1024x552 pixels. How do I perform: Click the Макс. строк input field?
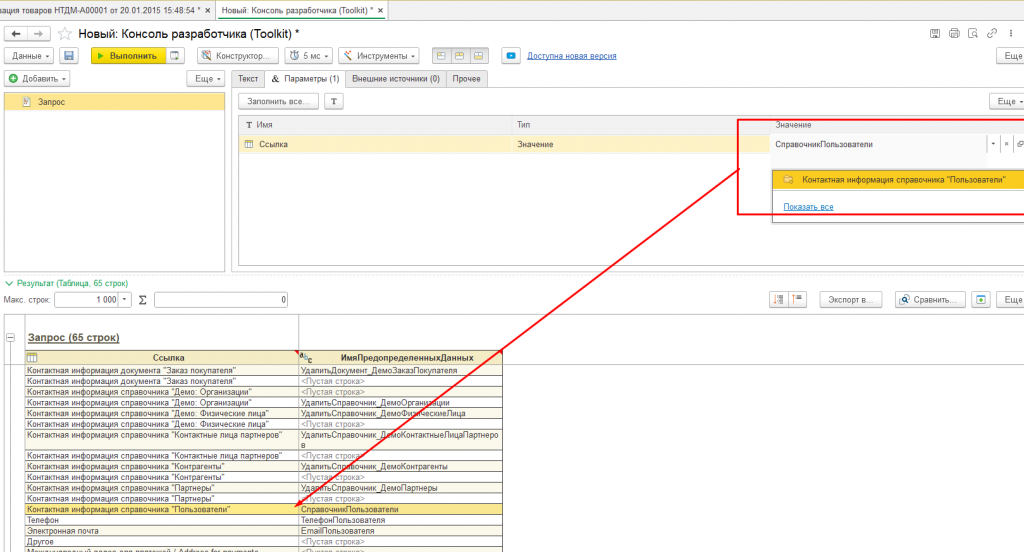point(86,299)
